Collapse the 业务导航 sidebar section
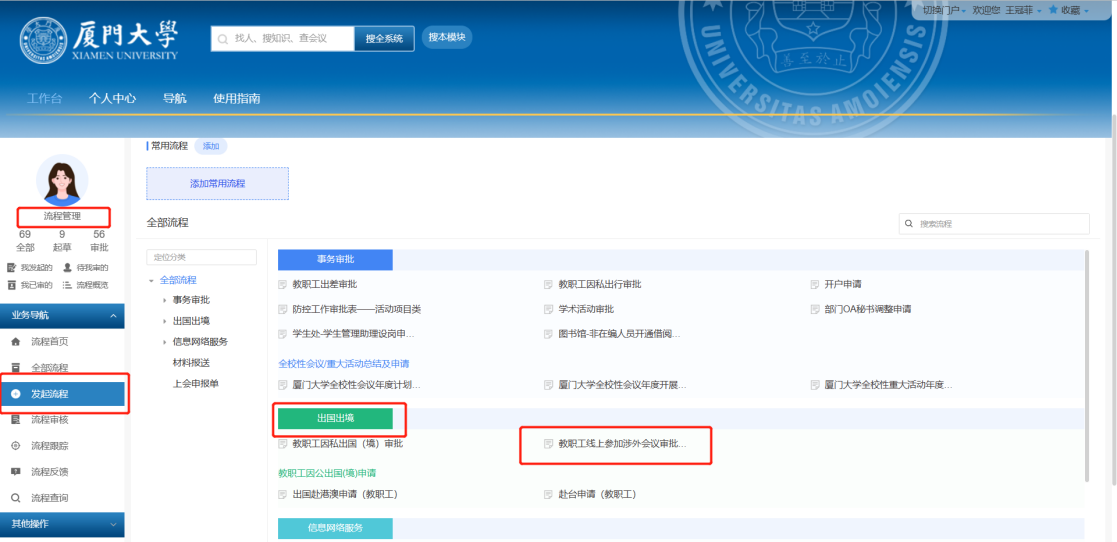 tap(112, 316)
